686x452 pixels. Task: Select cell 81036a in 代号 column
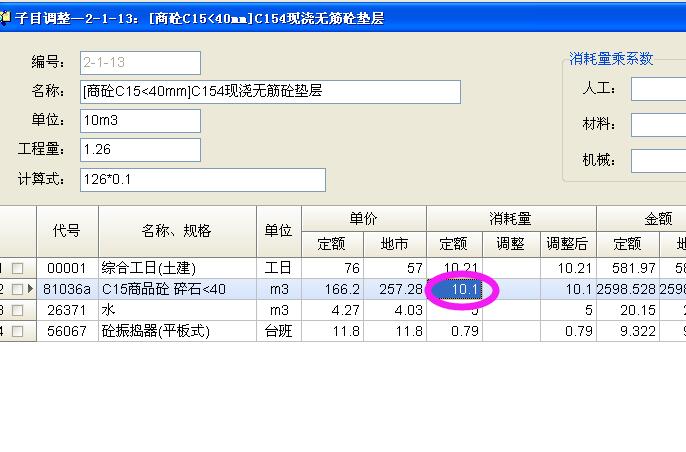(67, 289)
